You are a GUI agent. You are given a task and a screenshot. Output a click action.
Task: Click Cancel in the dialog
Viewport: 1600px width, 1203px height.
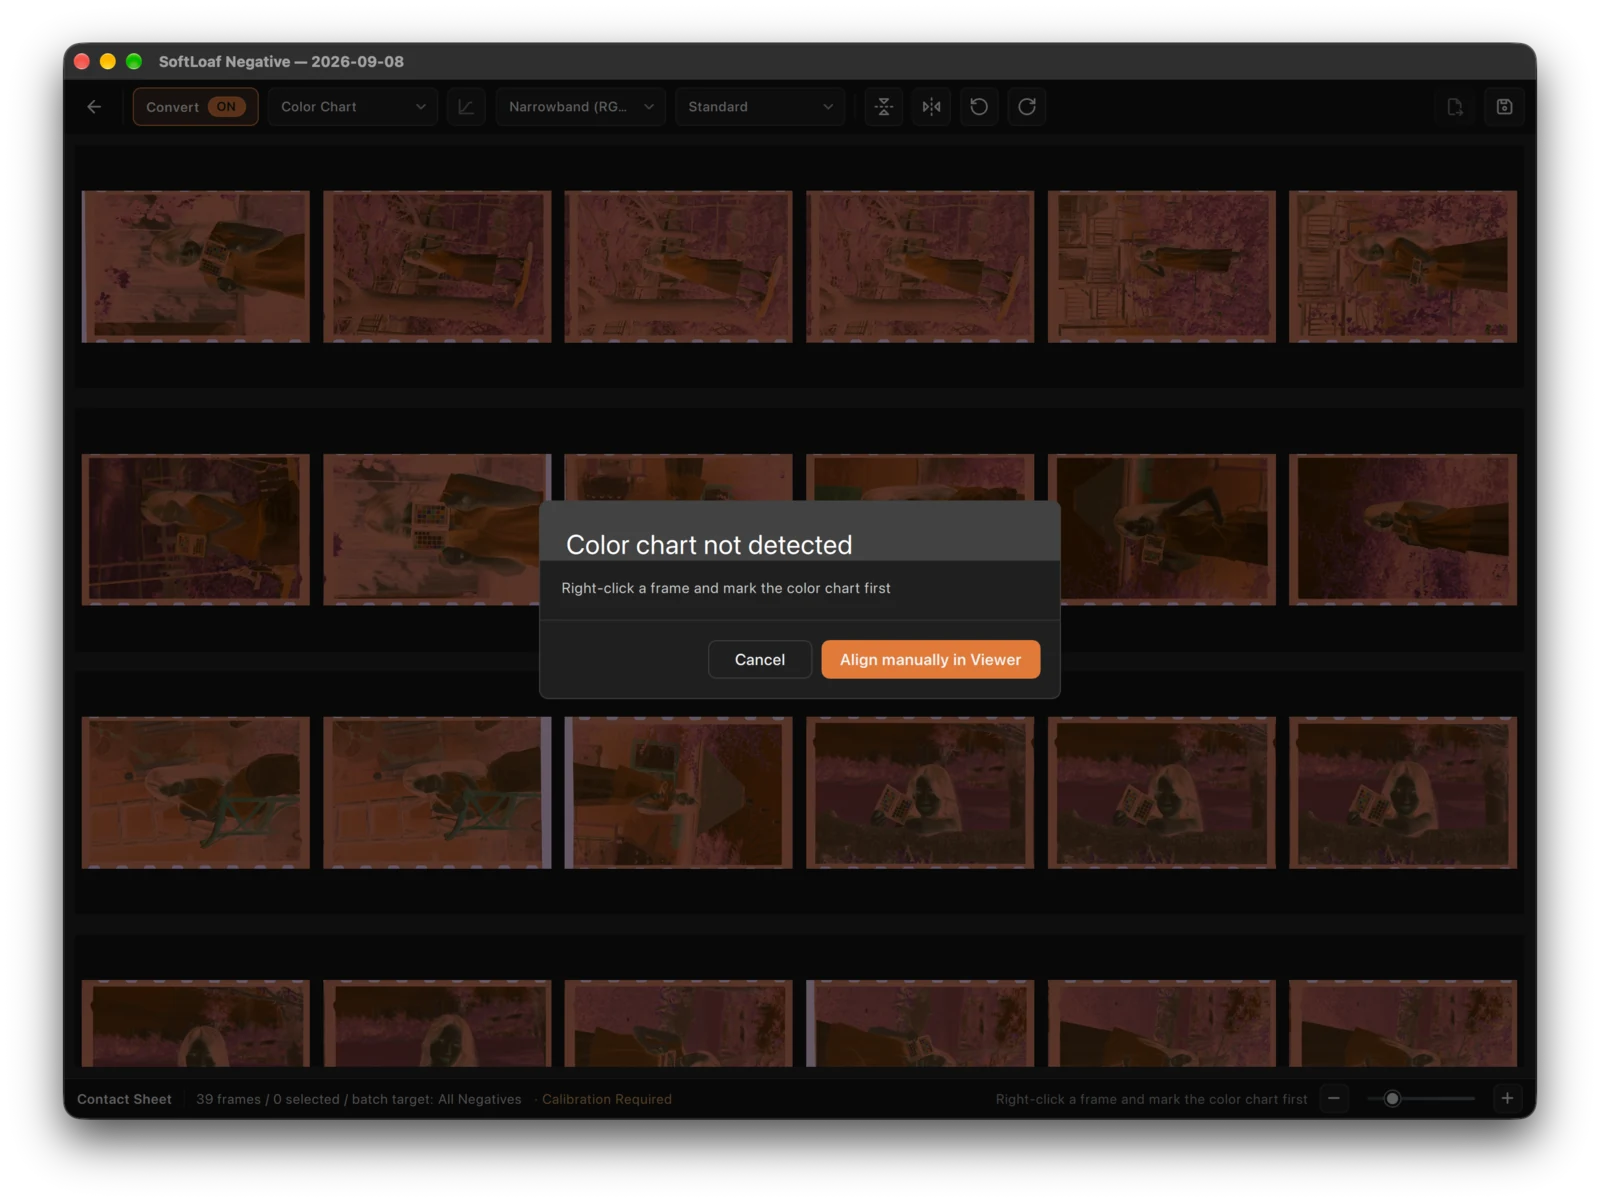[x=760, y=660]
